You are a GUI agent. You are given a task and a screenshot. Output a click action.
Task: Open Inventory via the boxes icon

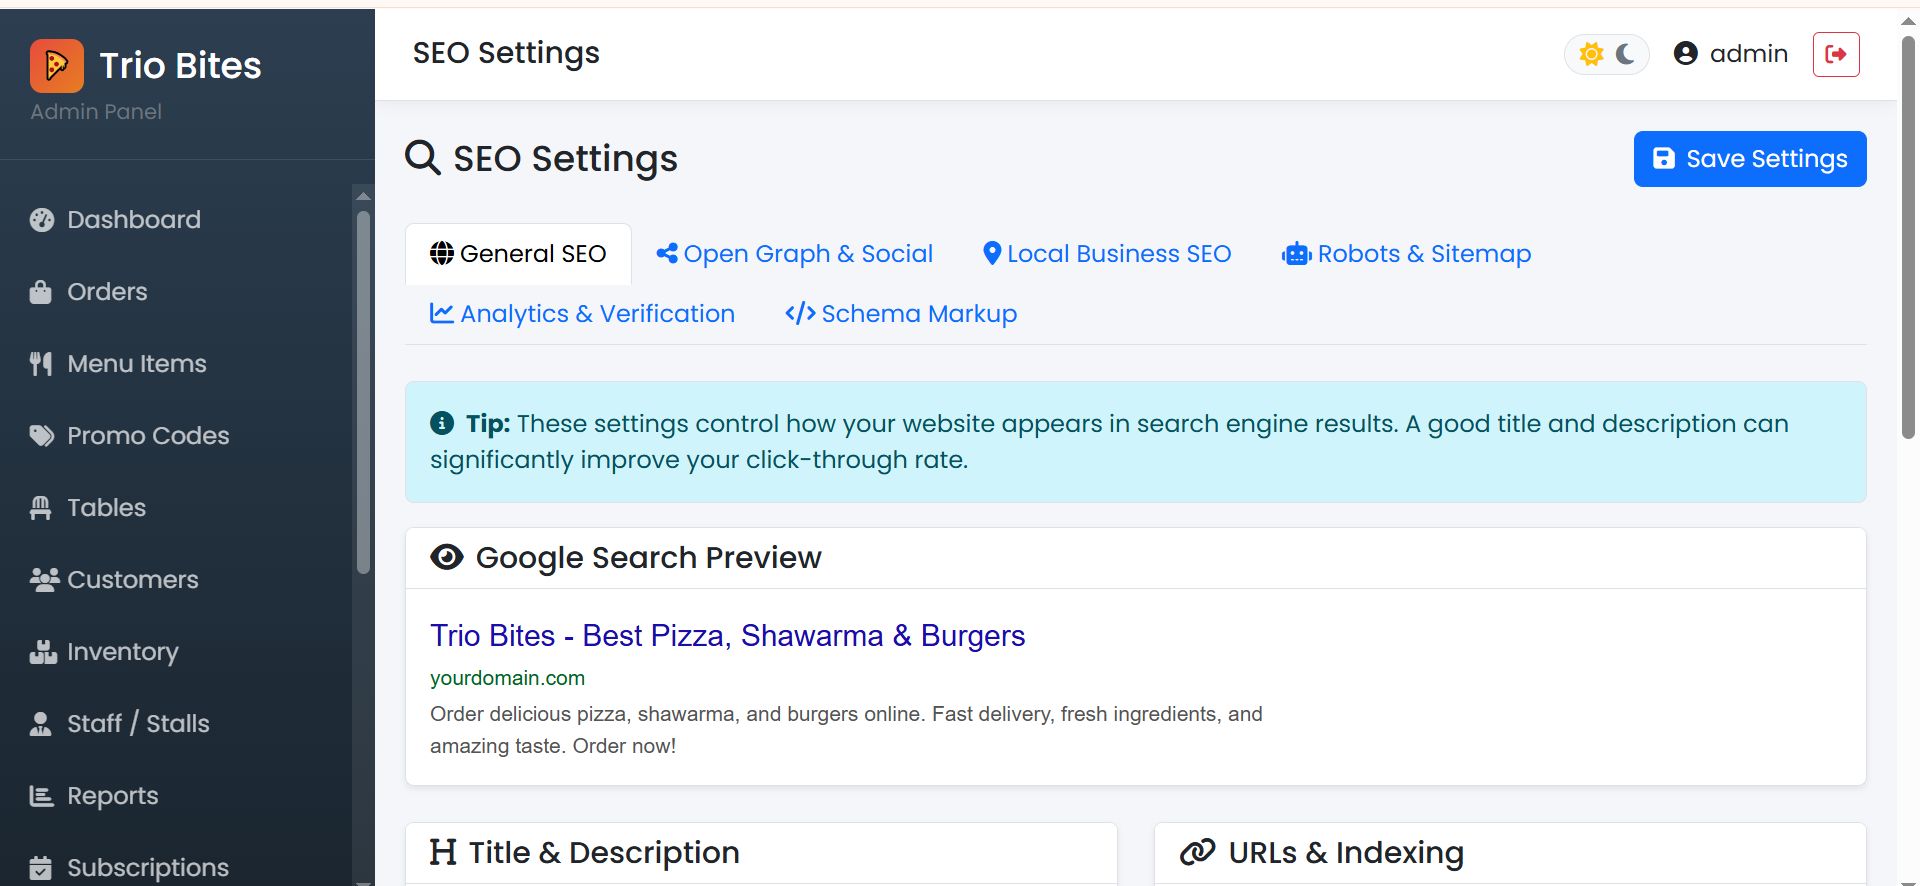(43, 652)
